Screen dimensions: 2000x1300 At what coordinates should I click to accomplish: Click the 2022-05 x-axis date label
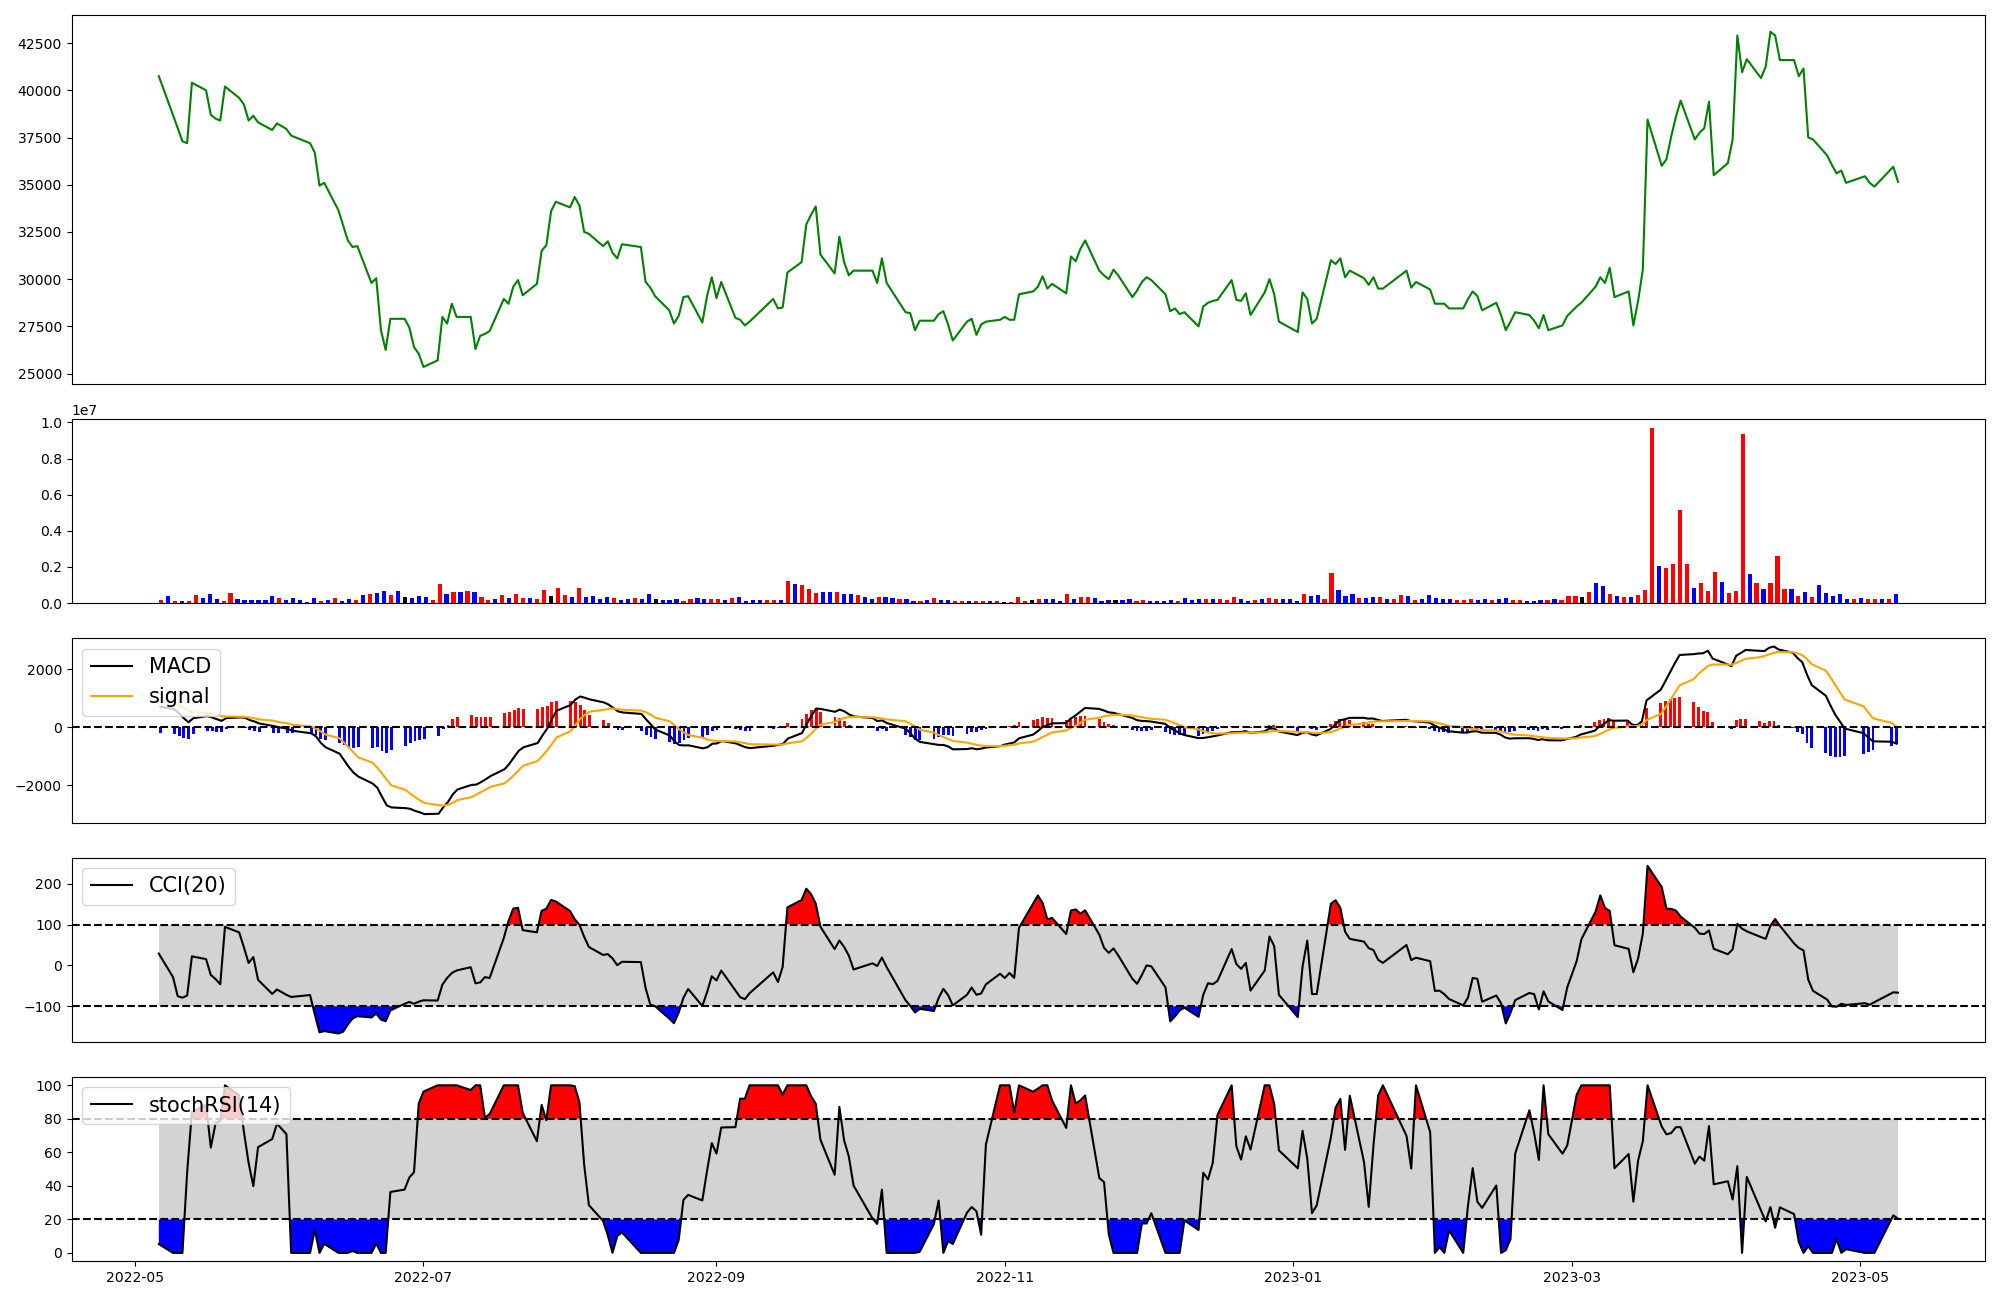click(x=135, y=1277)
